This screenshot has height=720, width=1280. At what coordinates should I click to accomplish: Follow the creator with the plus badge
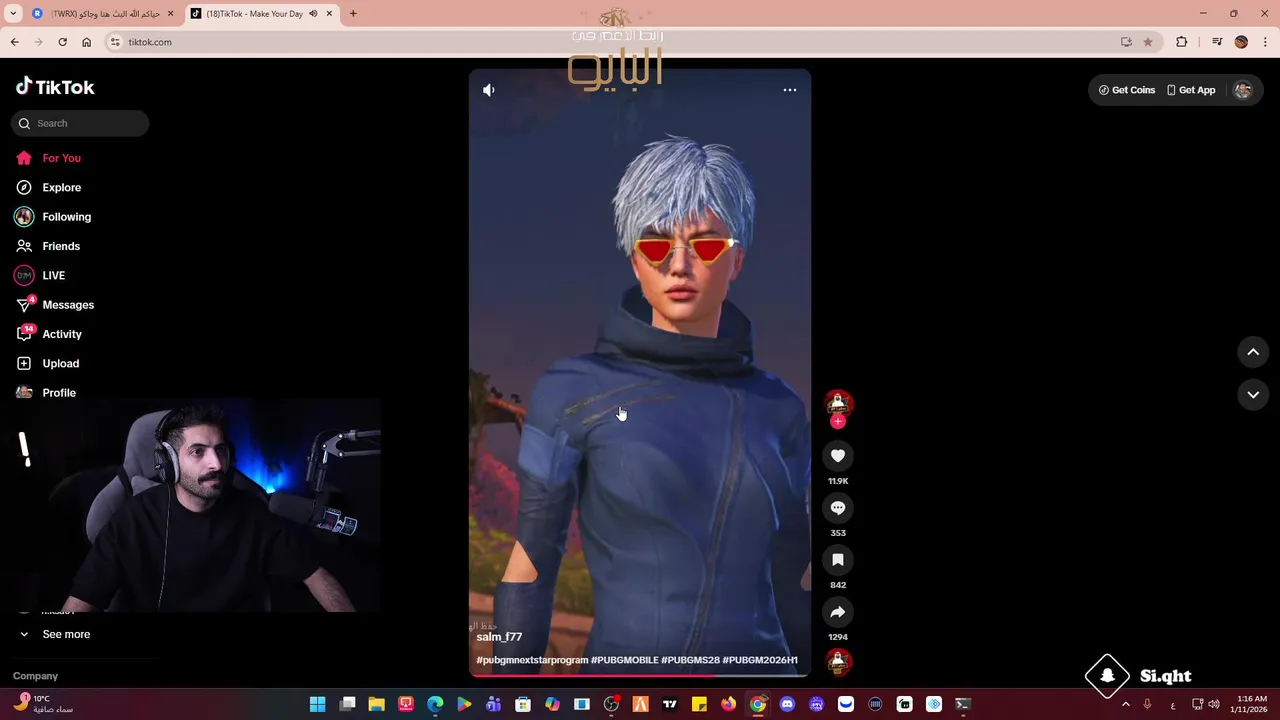pos(838,422)
